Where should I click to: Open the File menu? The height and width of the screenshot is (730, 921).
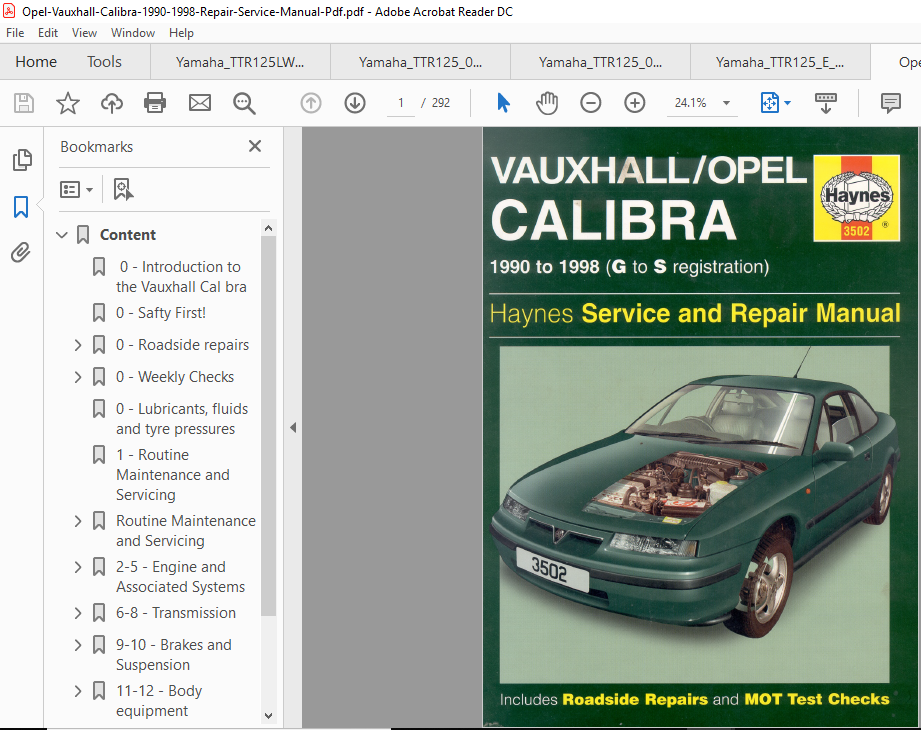15,33
